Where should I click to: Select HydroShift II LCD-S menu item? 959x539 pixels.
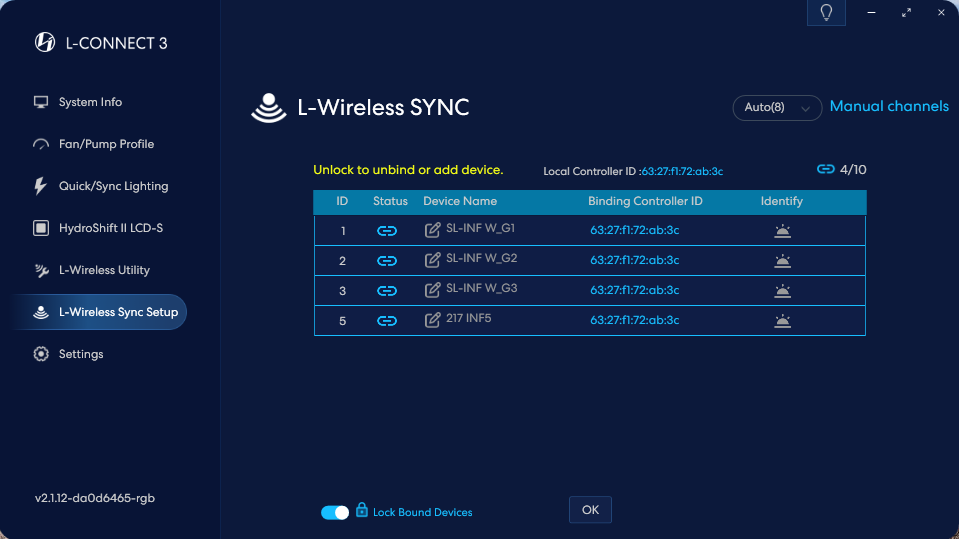[110, 228]
